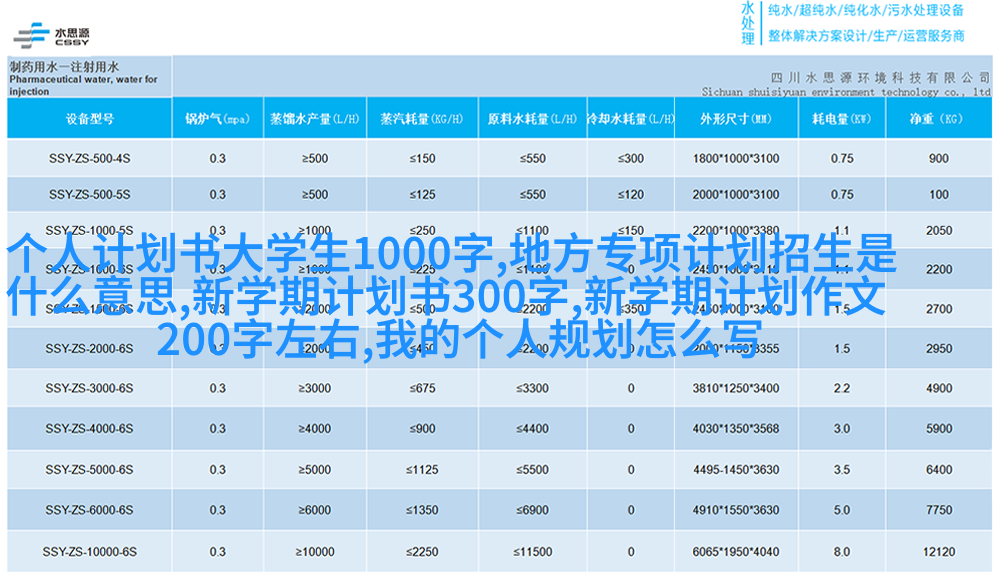
Task: Click the 纯水/超纯水/纯化水/水处理设备 tagline
Action: tap(866, 11)
